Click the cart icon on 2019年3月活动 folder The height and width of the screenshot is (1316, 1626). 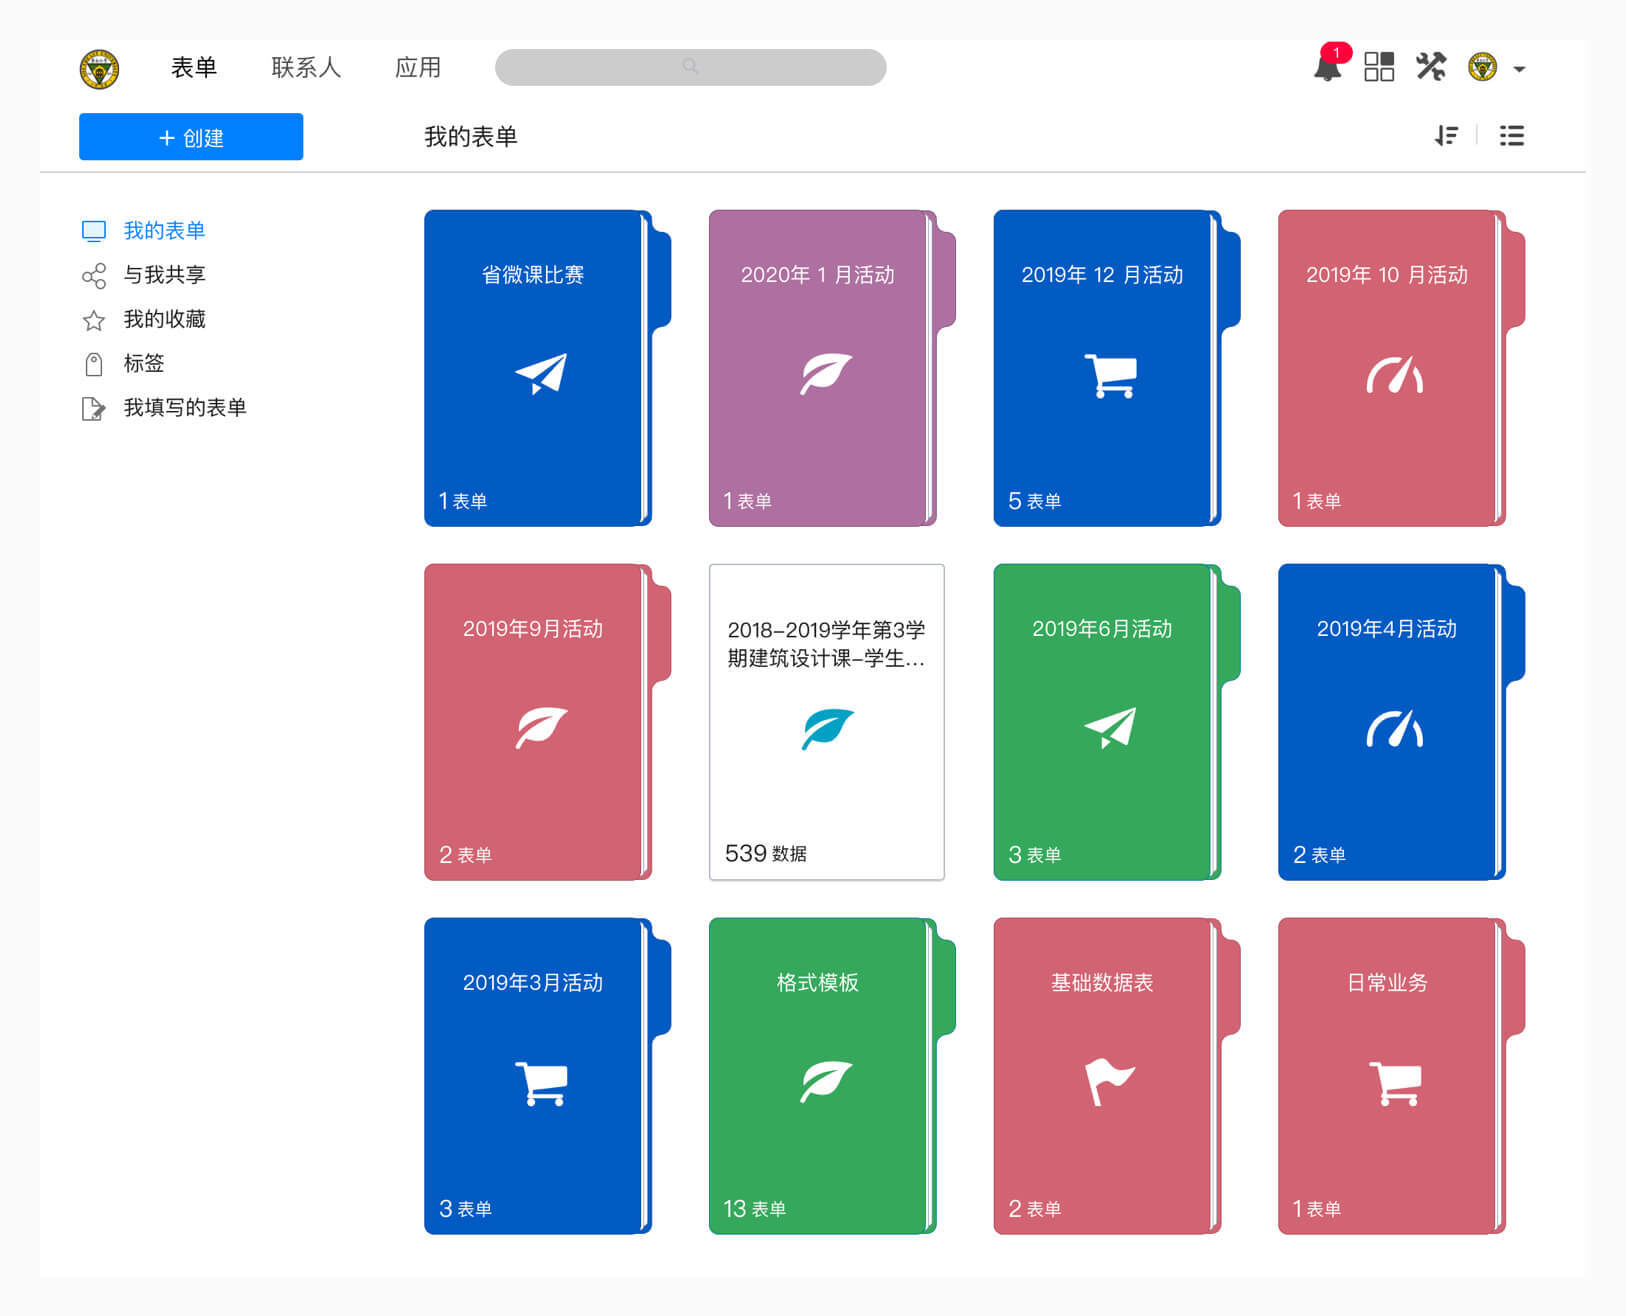pyautogui.click(x=541, y=1084)
